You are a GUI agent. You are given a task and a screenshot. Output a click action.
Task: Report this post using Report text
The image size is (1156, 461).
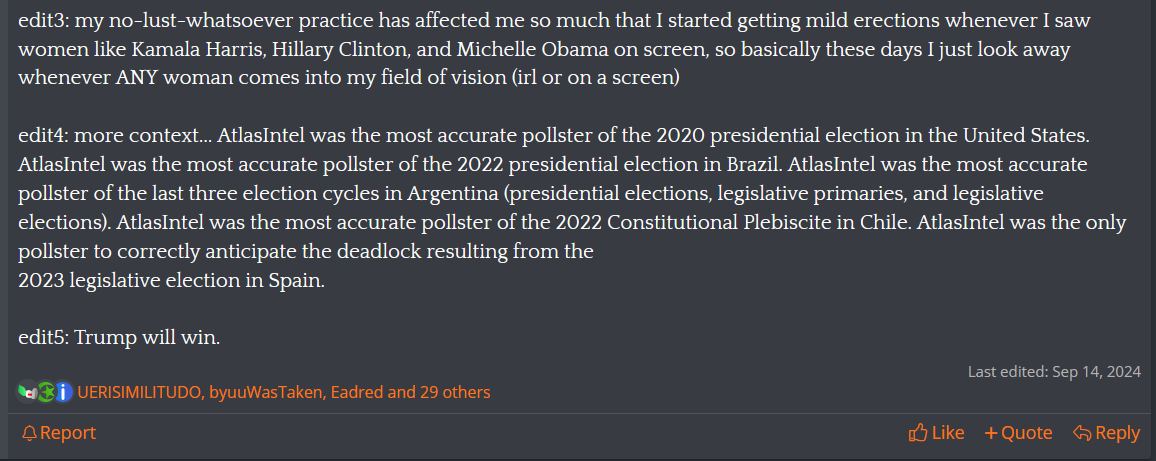[x=68, y=433]
